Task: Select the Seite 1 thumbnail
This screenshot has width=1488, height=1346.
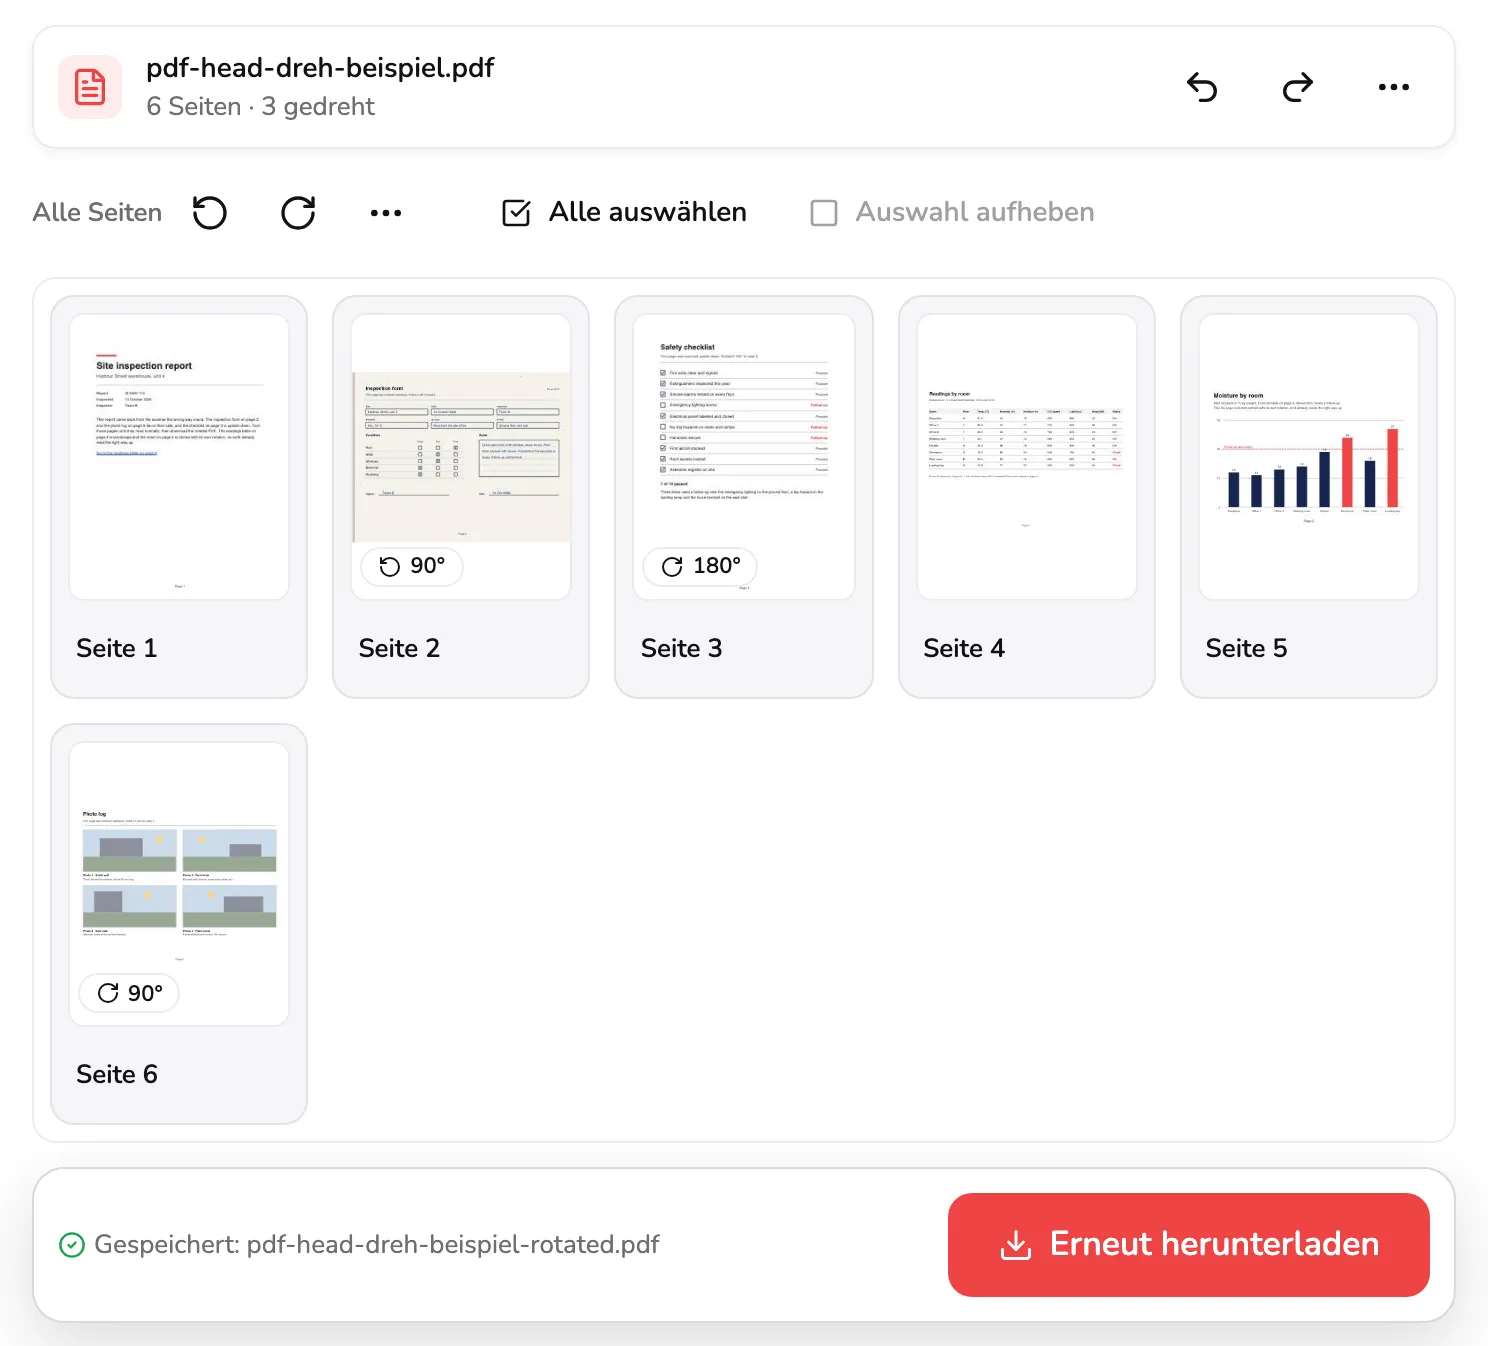Action: (x=179, y=457)
